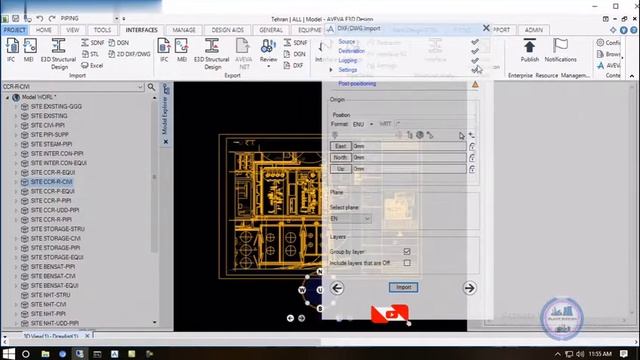Switch to the MANAGE tab

(x=184, y=30)
